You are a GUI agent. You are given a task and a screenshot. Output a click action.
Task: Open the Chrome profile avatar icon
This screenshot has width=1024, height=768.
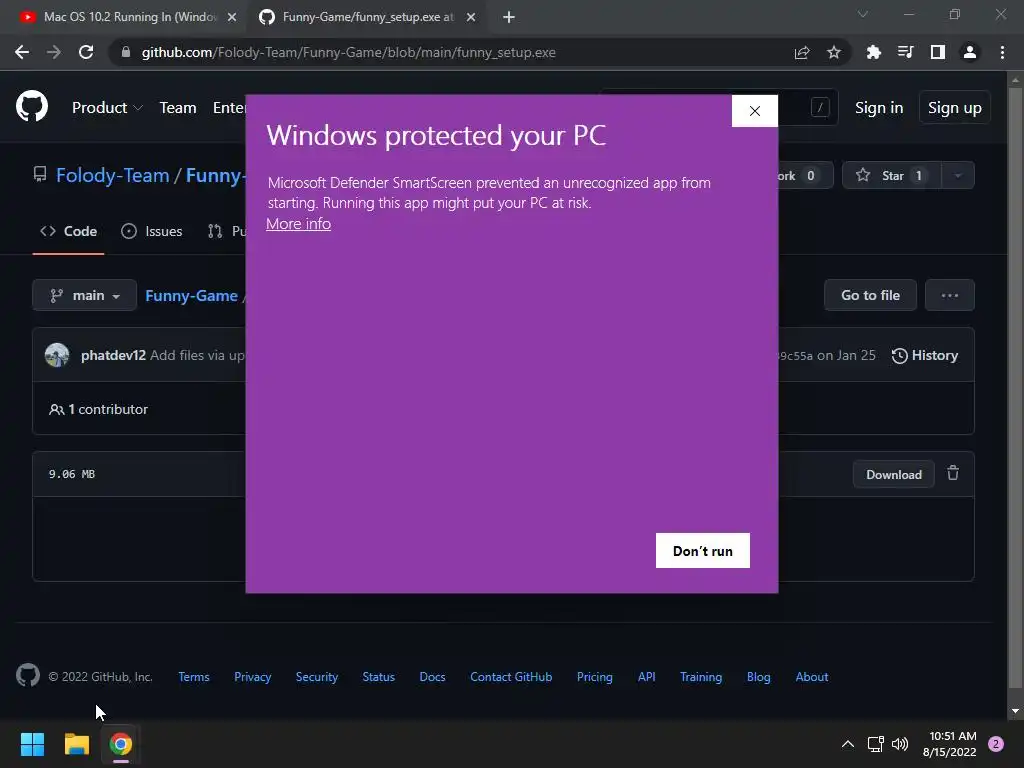[x=969, y=52]
